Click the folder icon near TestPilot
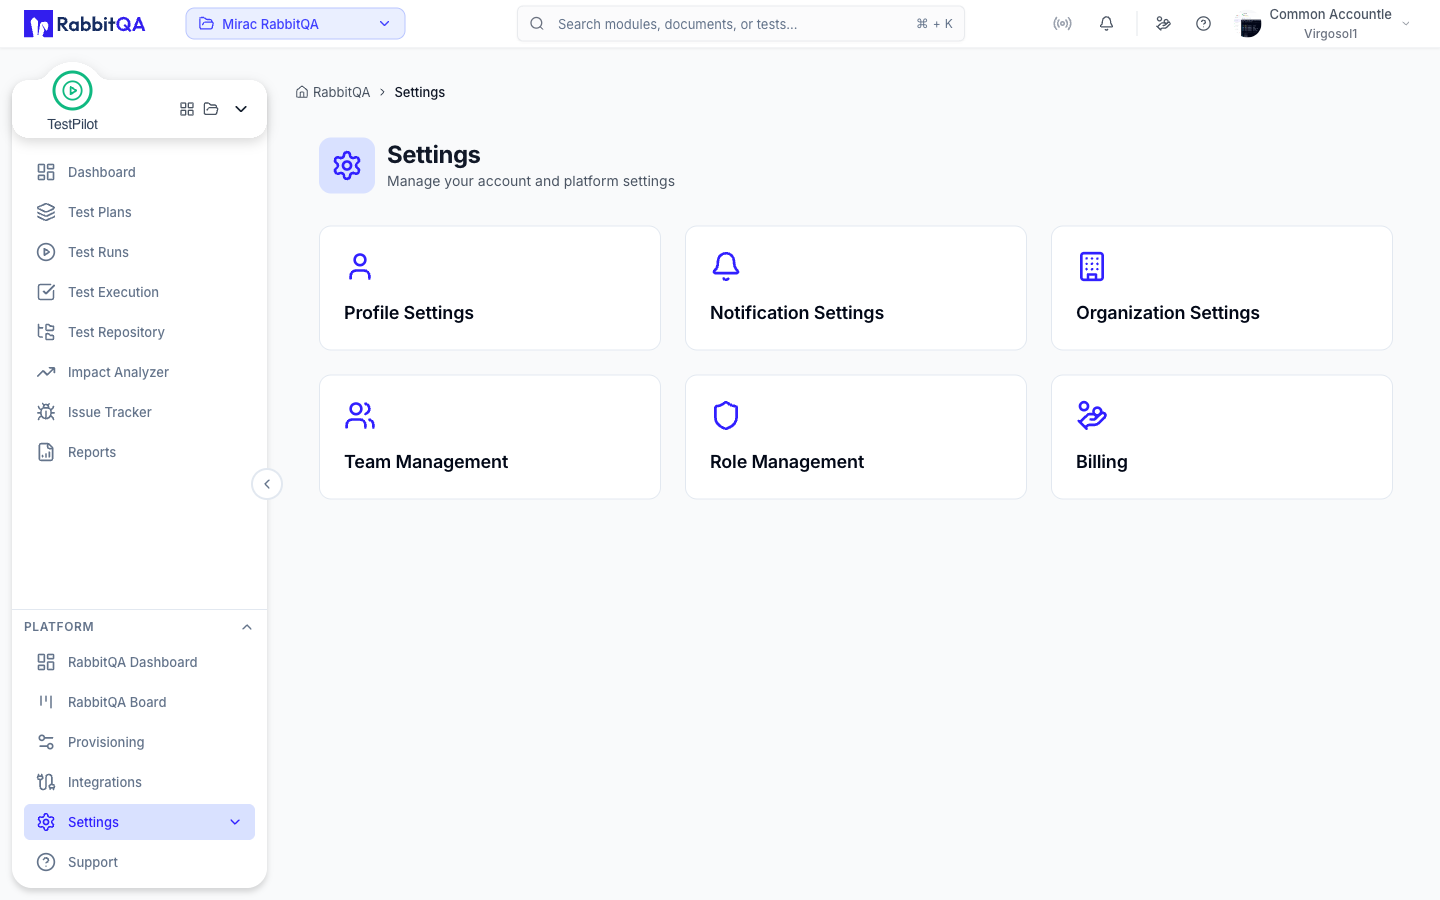 [x=211, y=109]
